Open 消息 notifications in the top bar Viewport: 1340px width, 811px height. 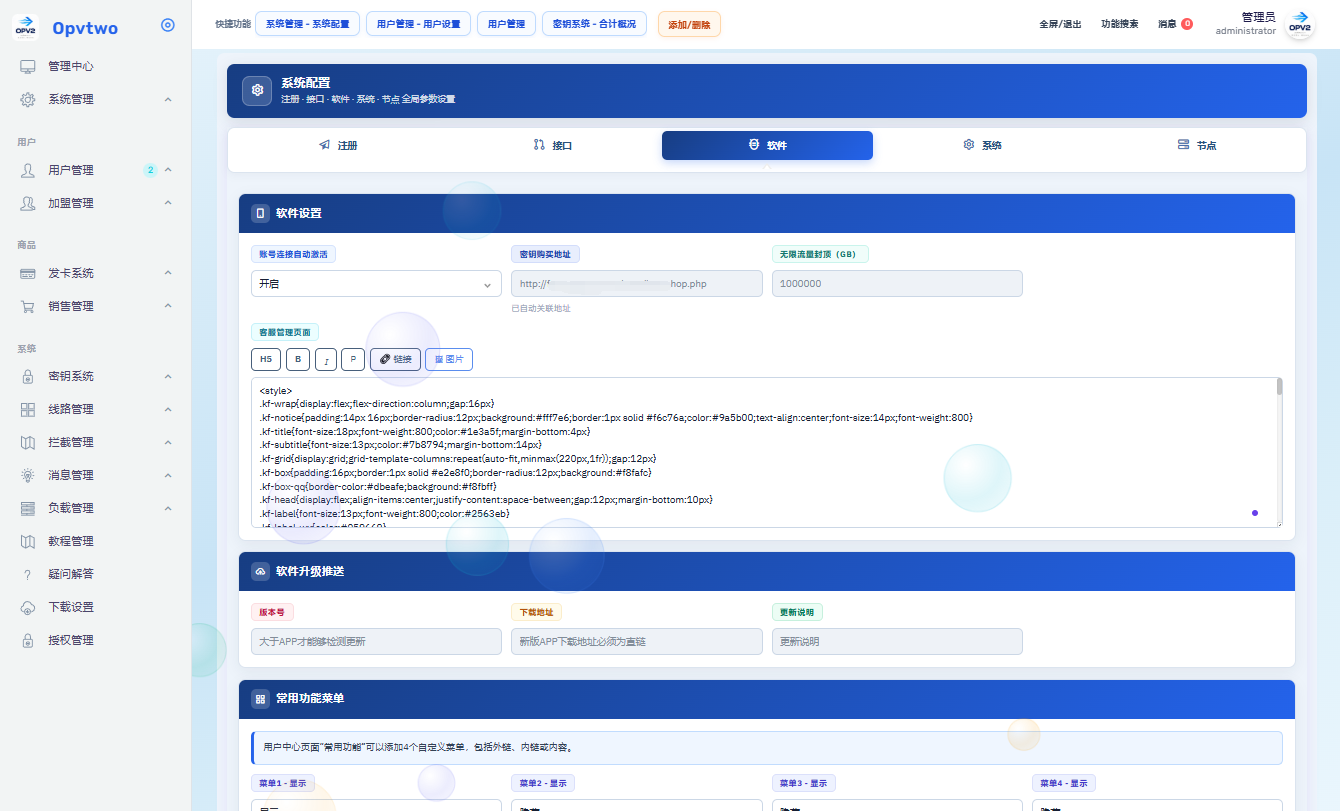[x=1175, y=24]
